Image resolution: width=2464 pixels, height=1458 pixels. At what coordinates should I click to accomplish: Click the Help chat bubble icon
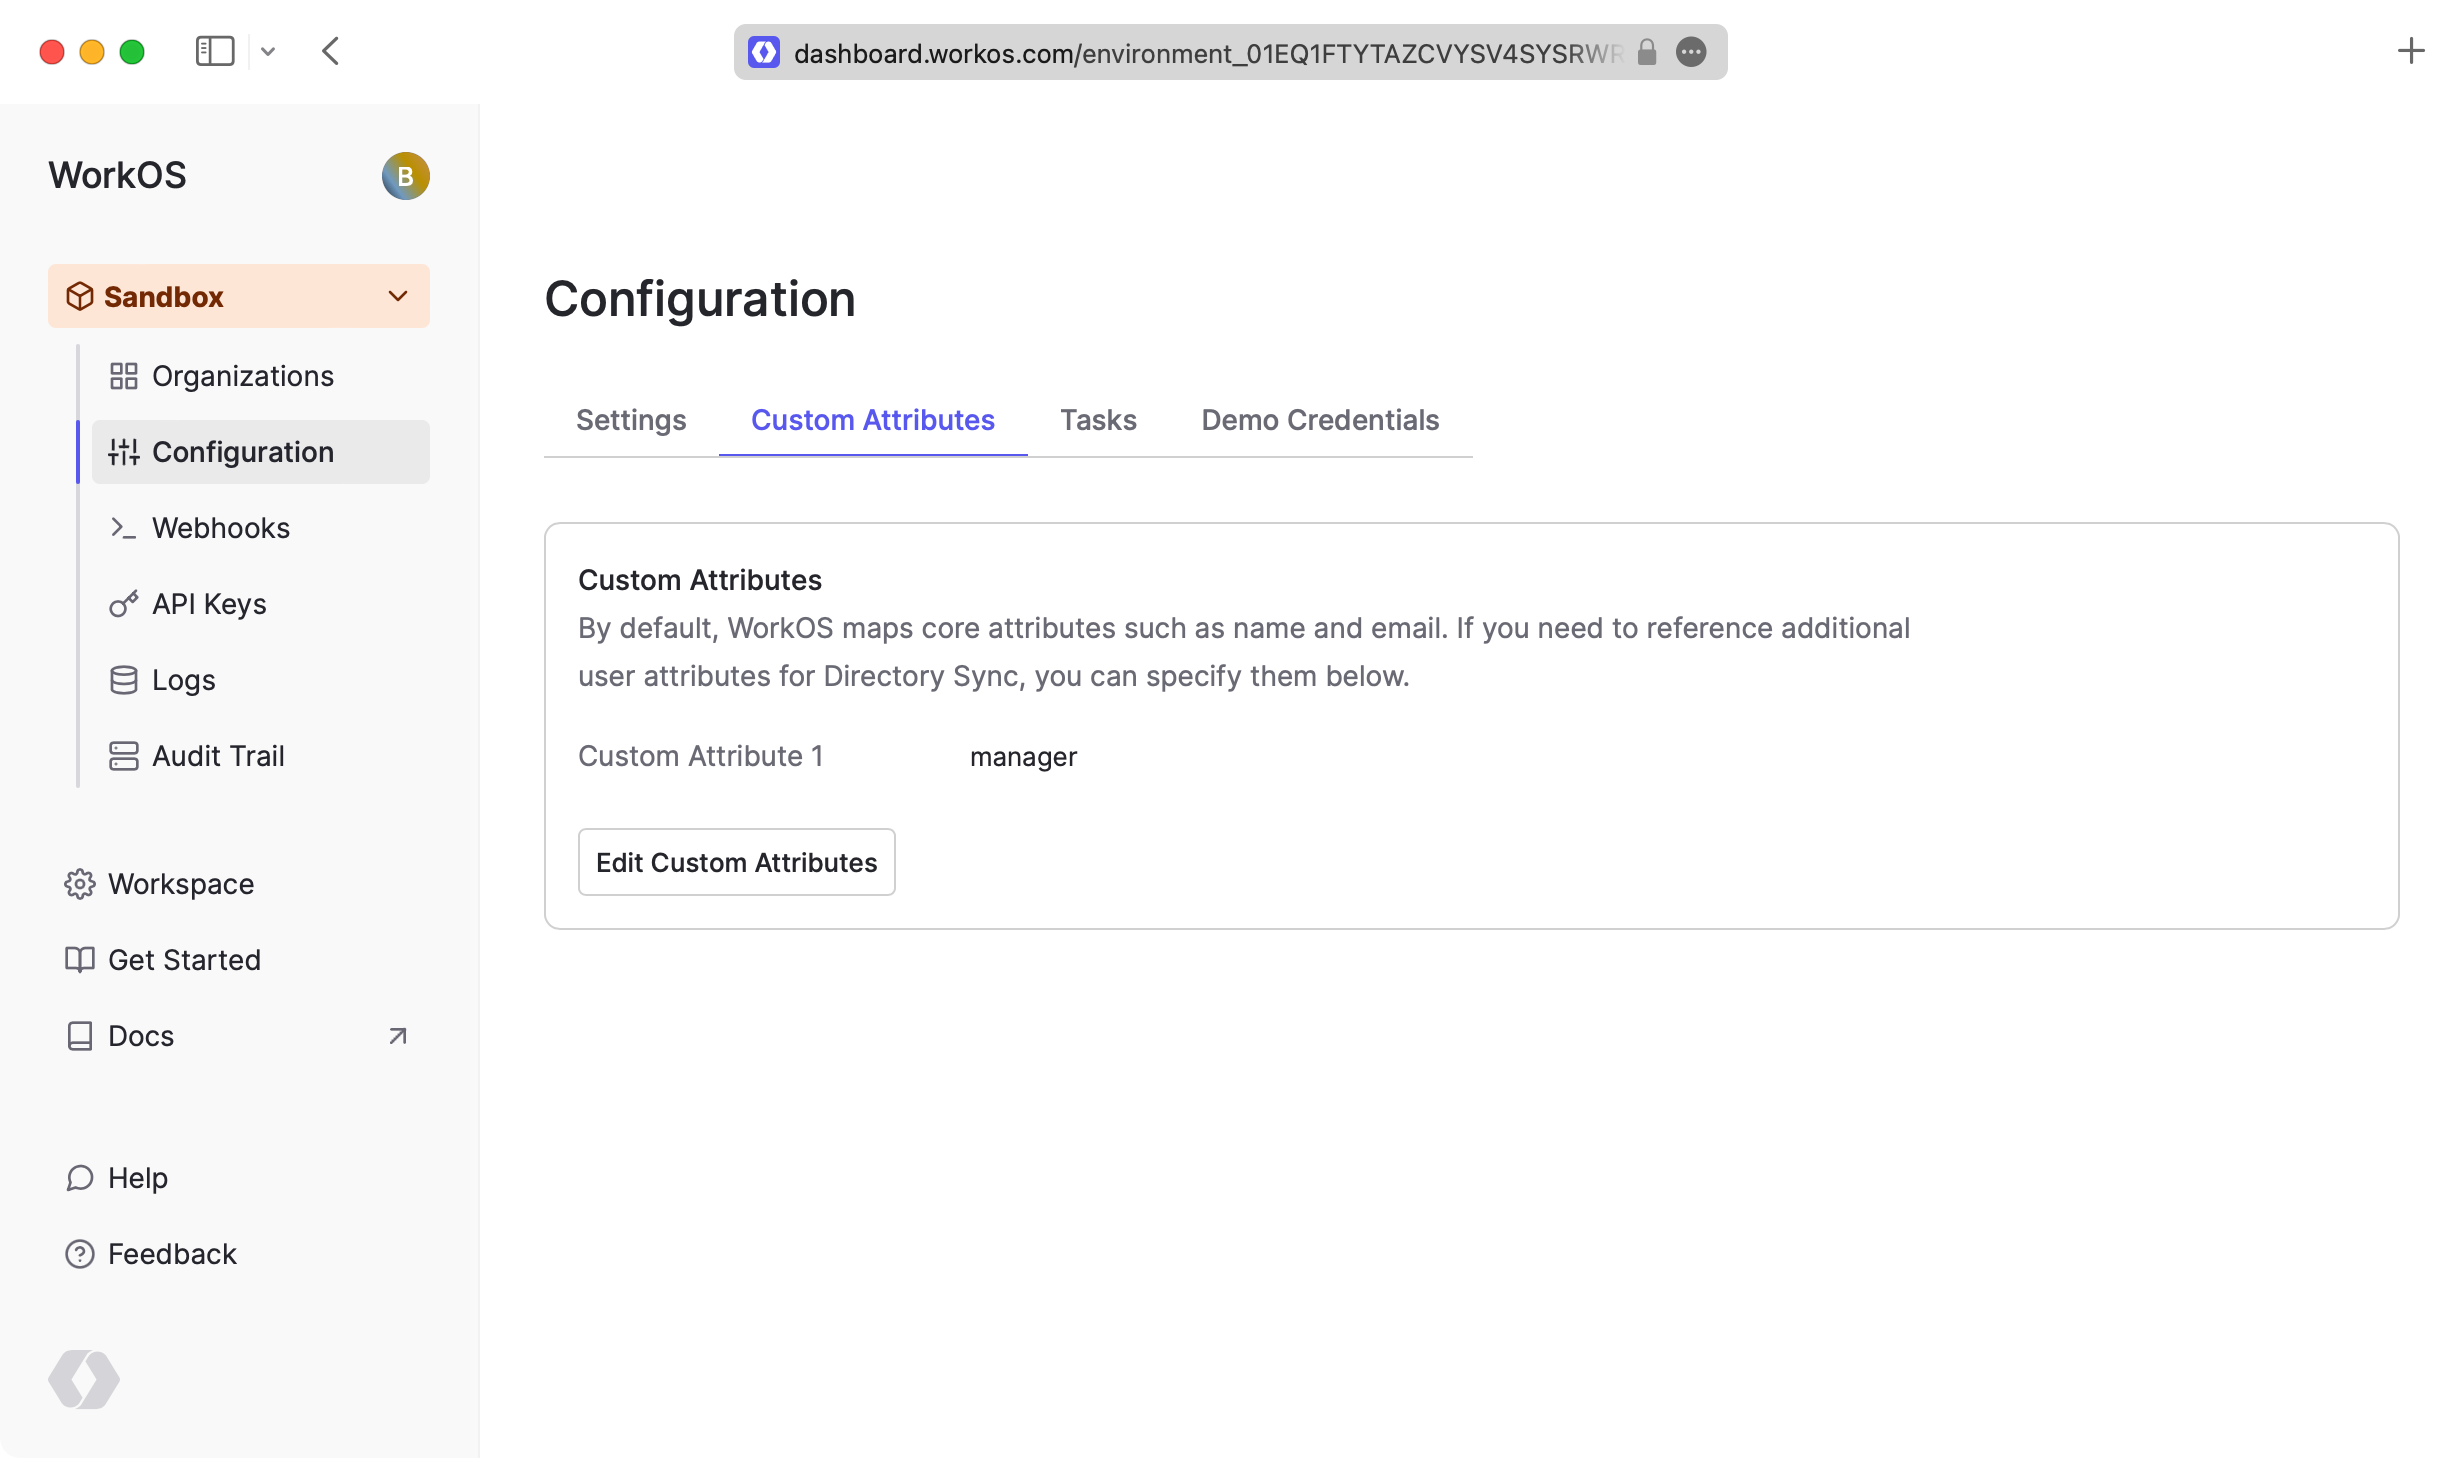pyautogui.click(x=79, y=1178)
